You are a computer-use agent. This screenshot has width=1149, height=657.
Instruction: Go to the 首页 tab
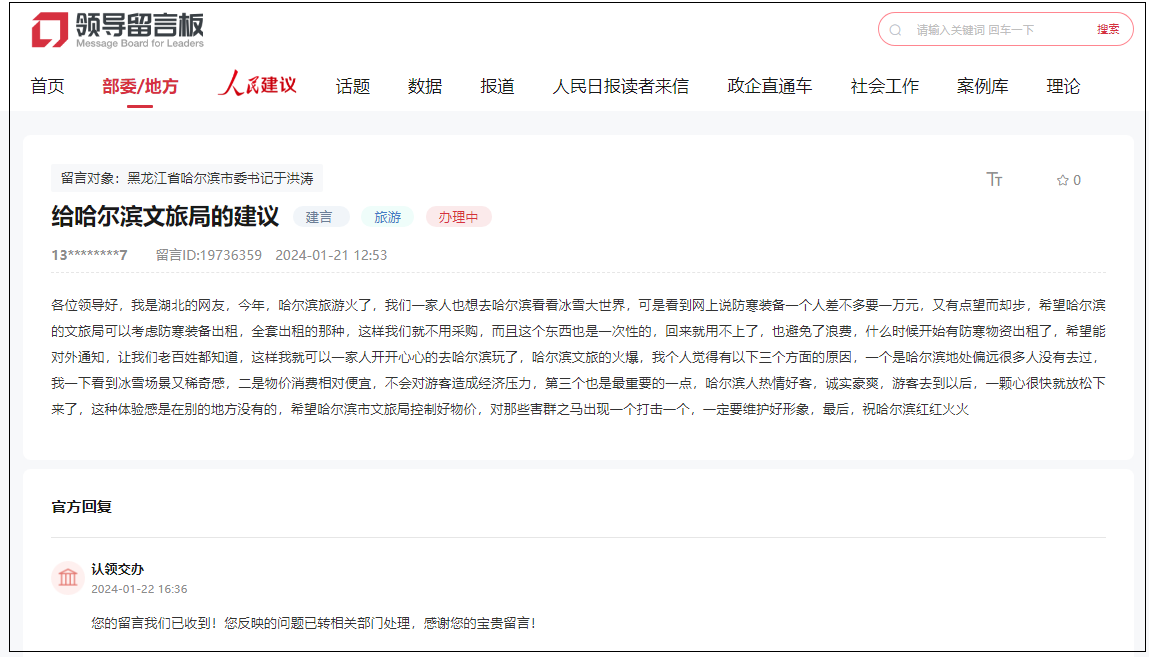point(48,86)
